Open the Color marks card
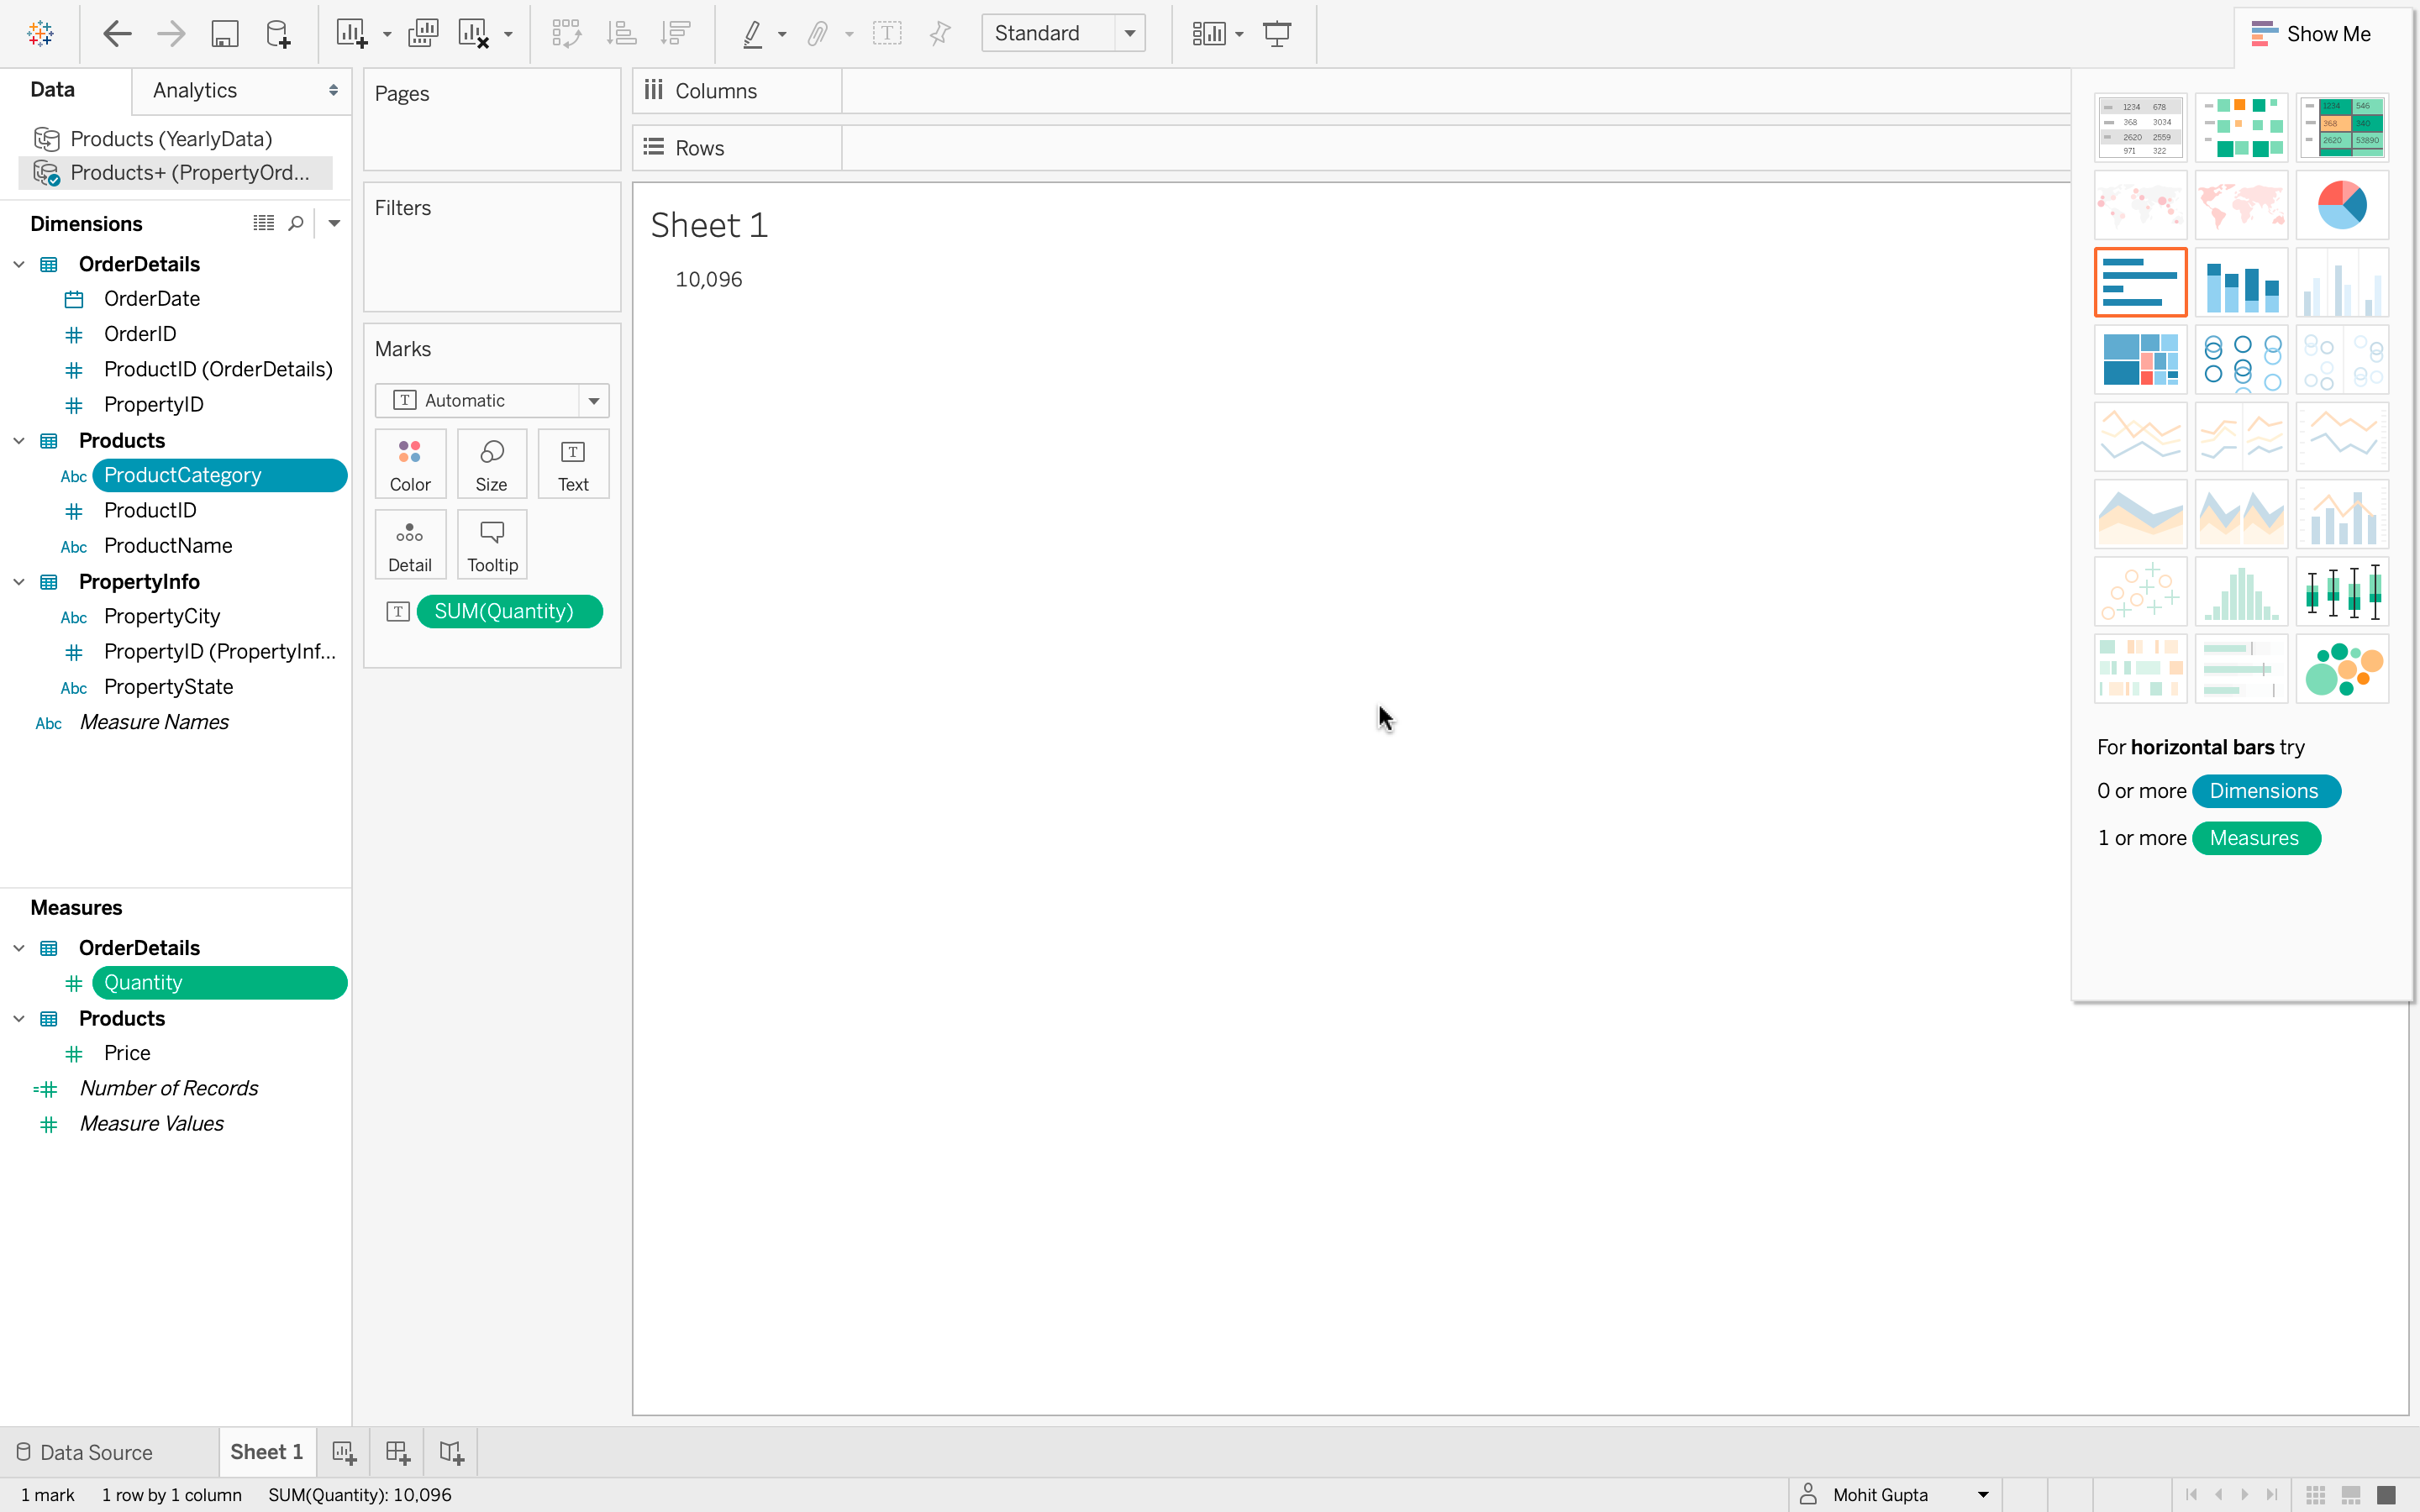The image size is (2420, 1512). (x=410, y=464)
